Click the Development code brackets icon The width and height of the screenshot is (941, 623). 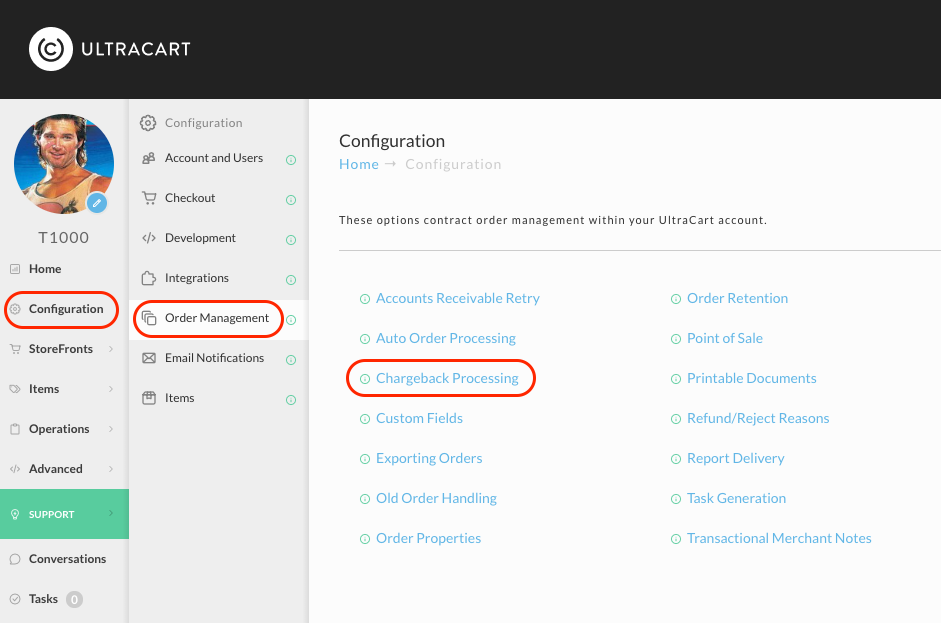[x=149, y=238]
